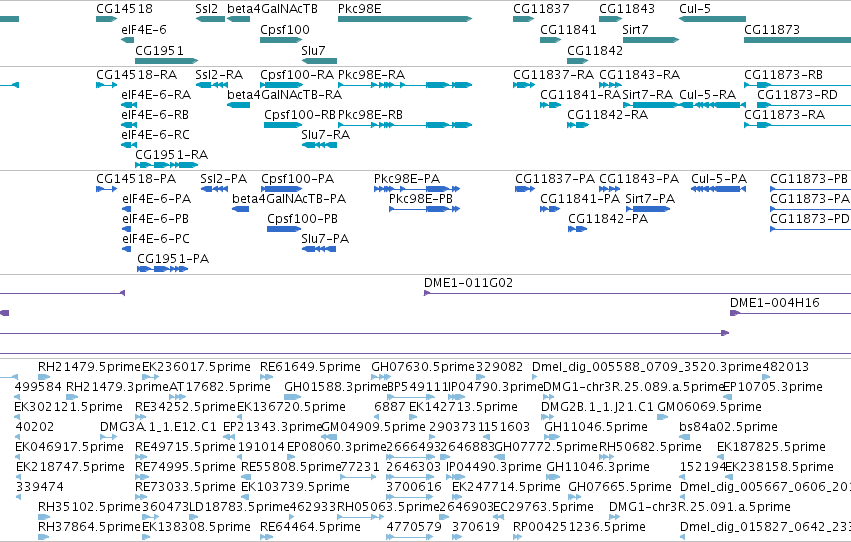
Task: Click the CG1951 gene label
Action: click(x=159, y=50)
